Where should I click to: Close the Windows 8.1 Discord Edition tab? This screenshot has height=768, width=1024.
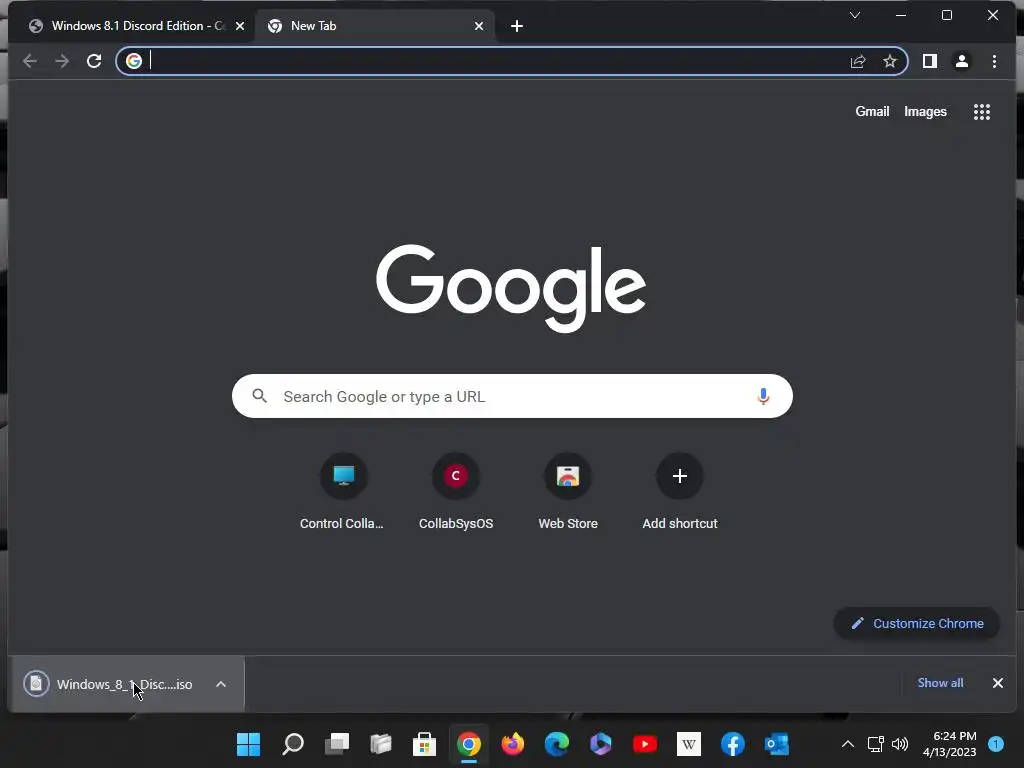(x=240, y=26)
